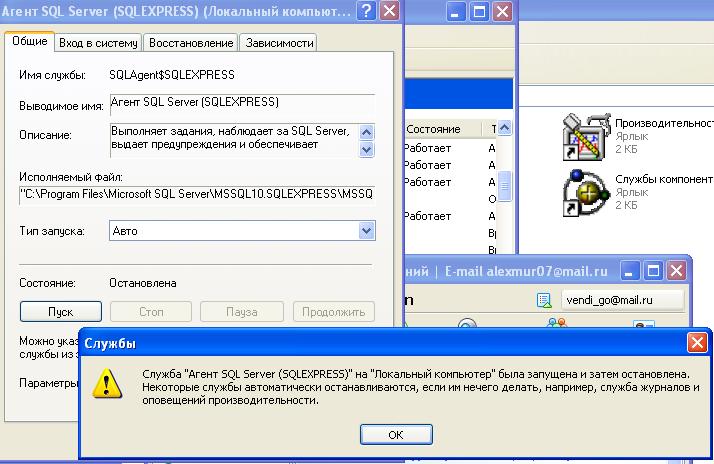Open the Производительность shortcut icon
The image size is (714, 464).
[586, 137]
